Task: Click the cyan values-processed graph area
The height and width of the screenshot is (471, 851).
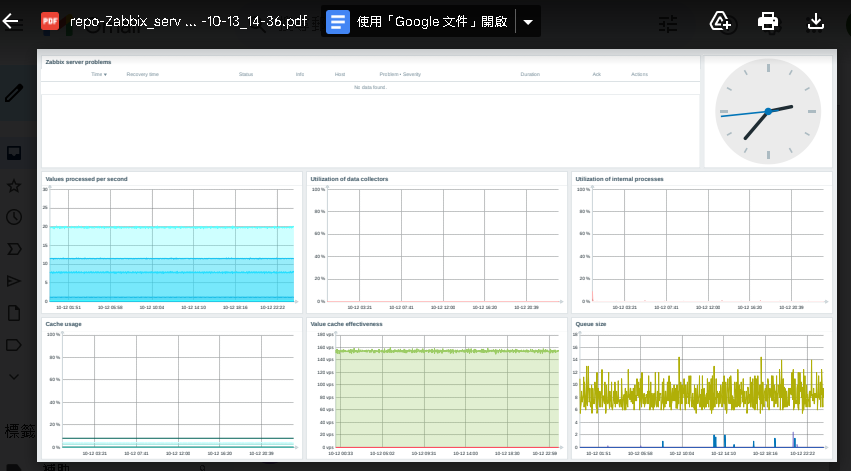Action: pos(172,264)
